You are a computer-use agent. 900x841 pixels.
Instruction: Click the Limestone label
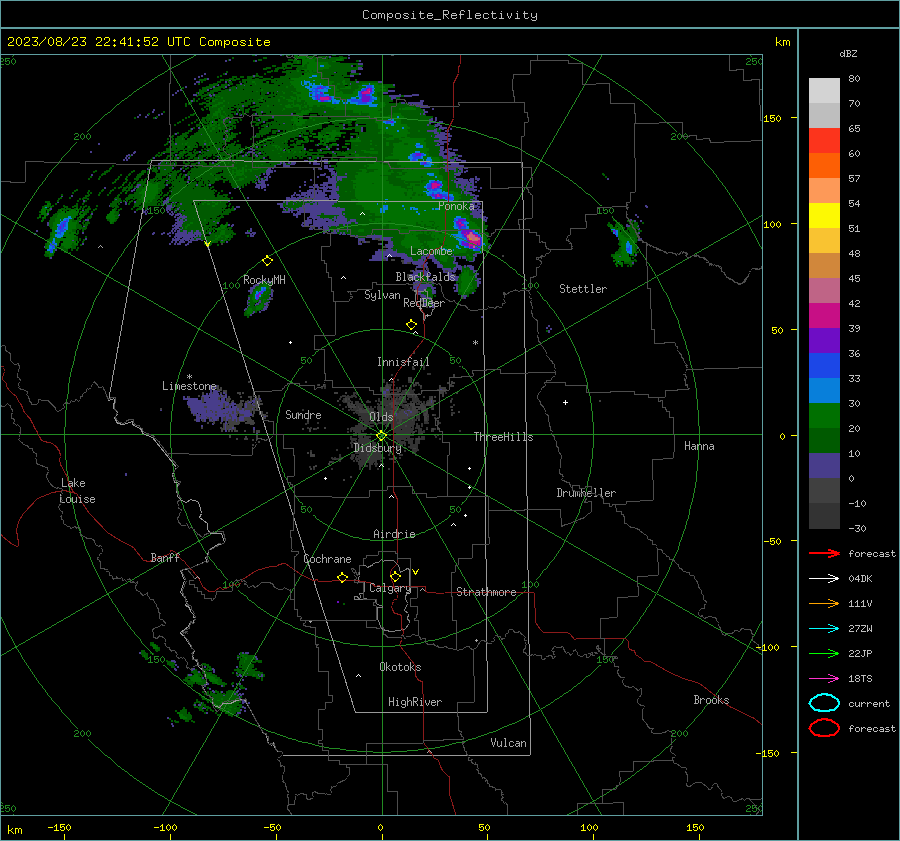(189, 386)
